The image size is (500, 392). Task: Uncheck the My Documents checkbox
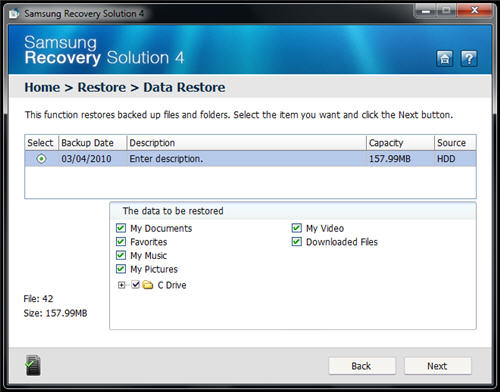(121, 228)
